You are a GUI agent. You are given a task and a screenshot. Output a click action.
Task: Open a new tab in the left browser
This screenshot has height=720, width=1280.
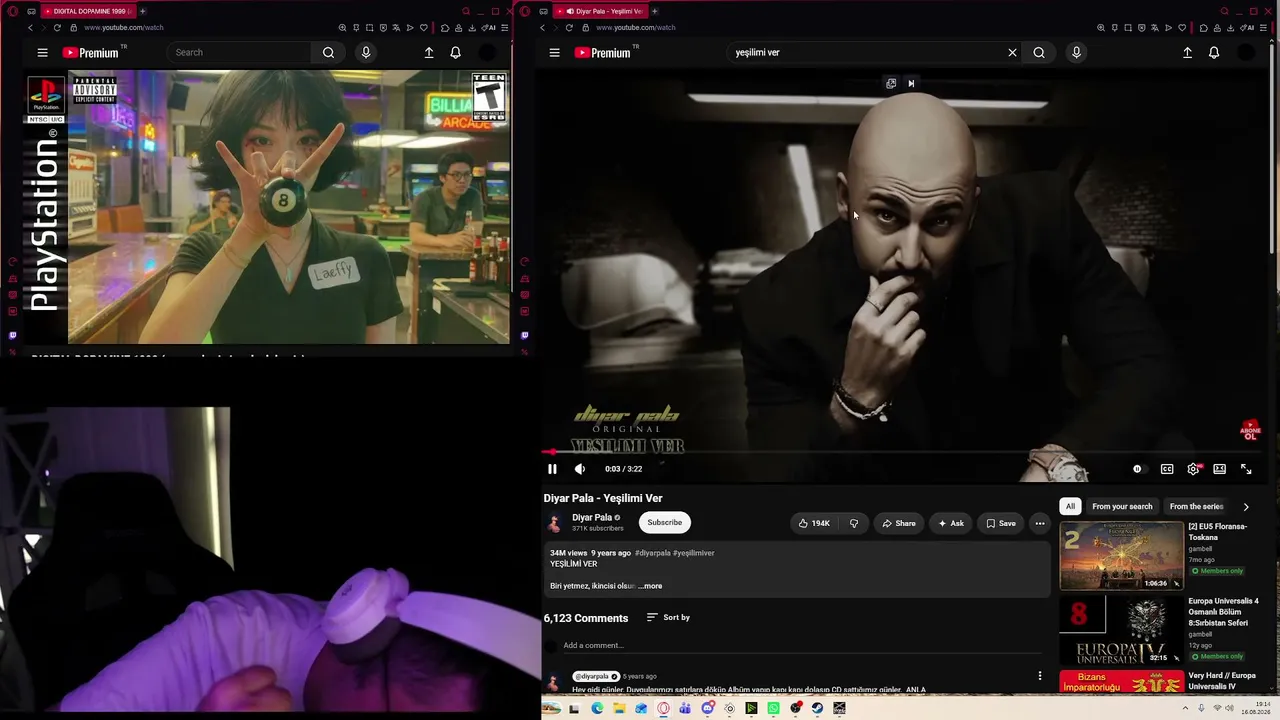click(142, 11)
